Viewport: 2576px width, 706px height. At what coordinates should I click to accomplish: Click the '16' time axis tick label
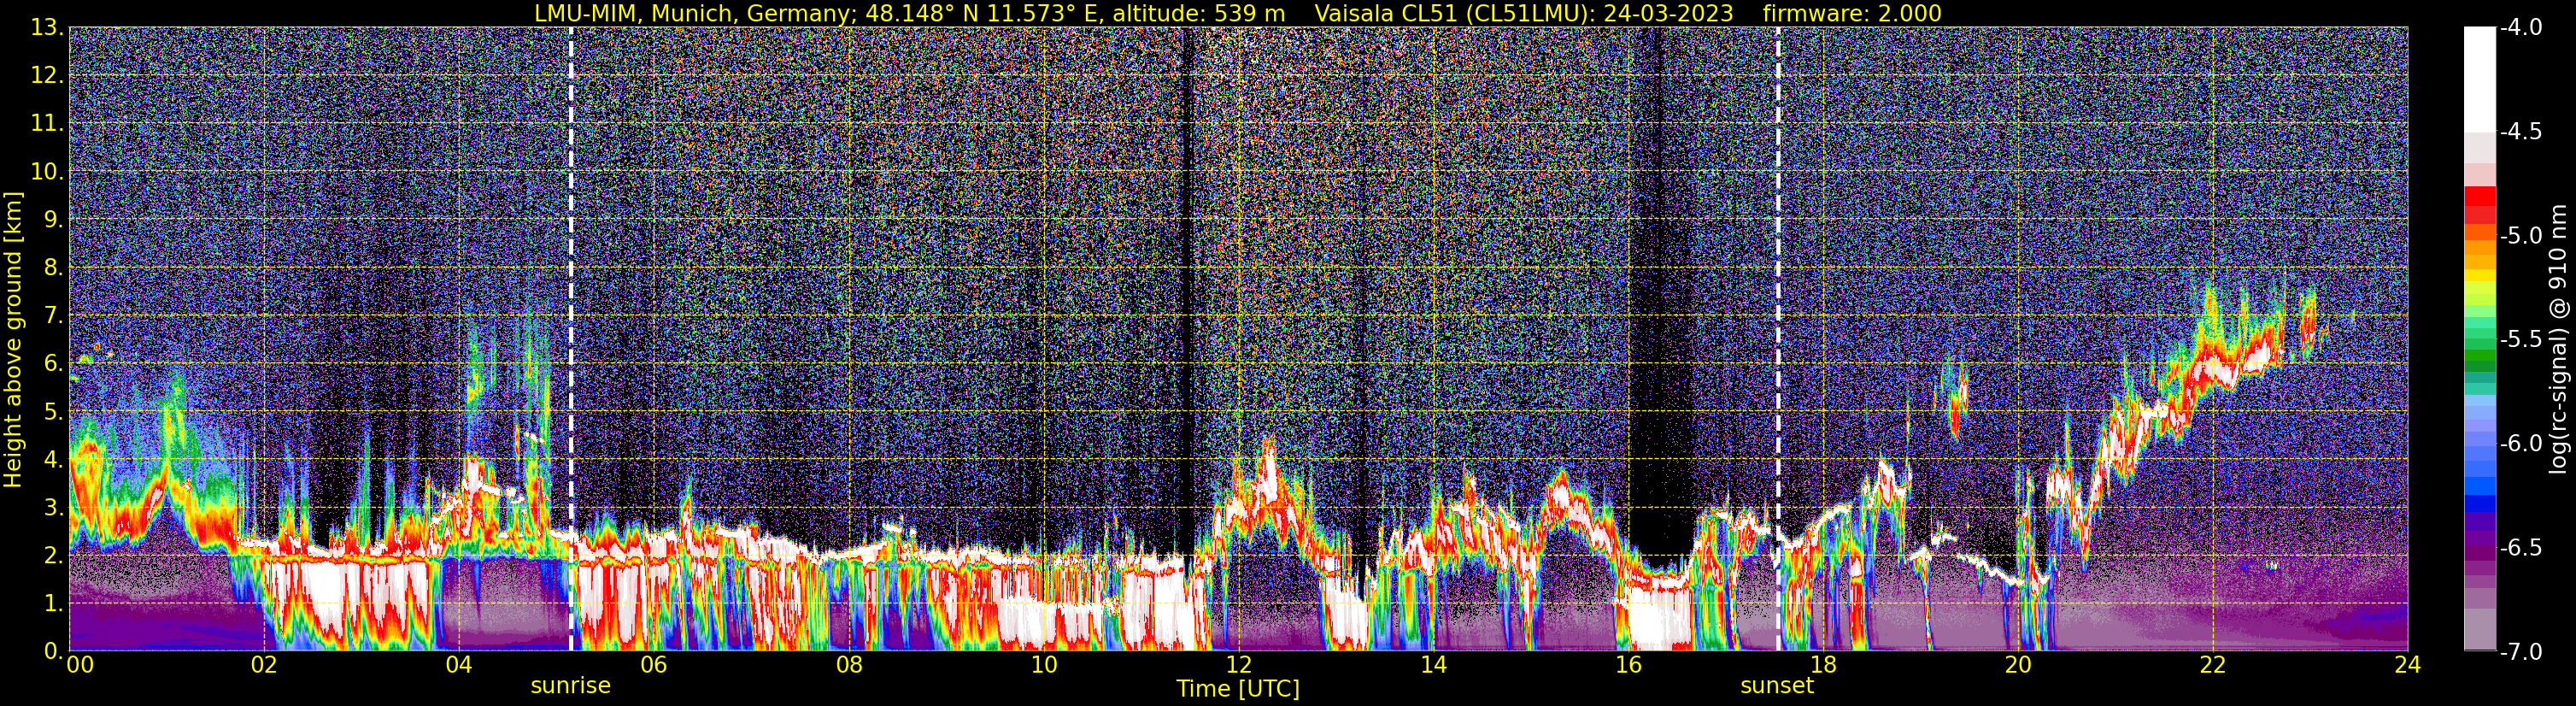pyautogui.click(x=1628, y=665)
